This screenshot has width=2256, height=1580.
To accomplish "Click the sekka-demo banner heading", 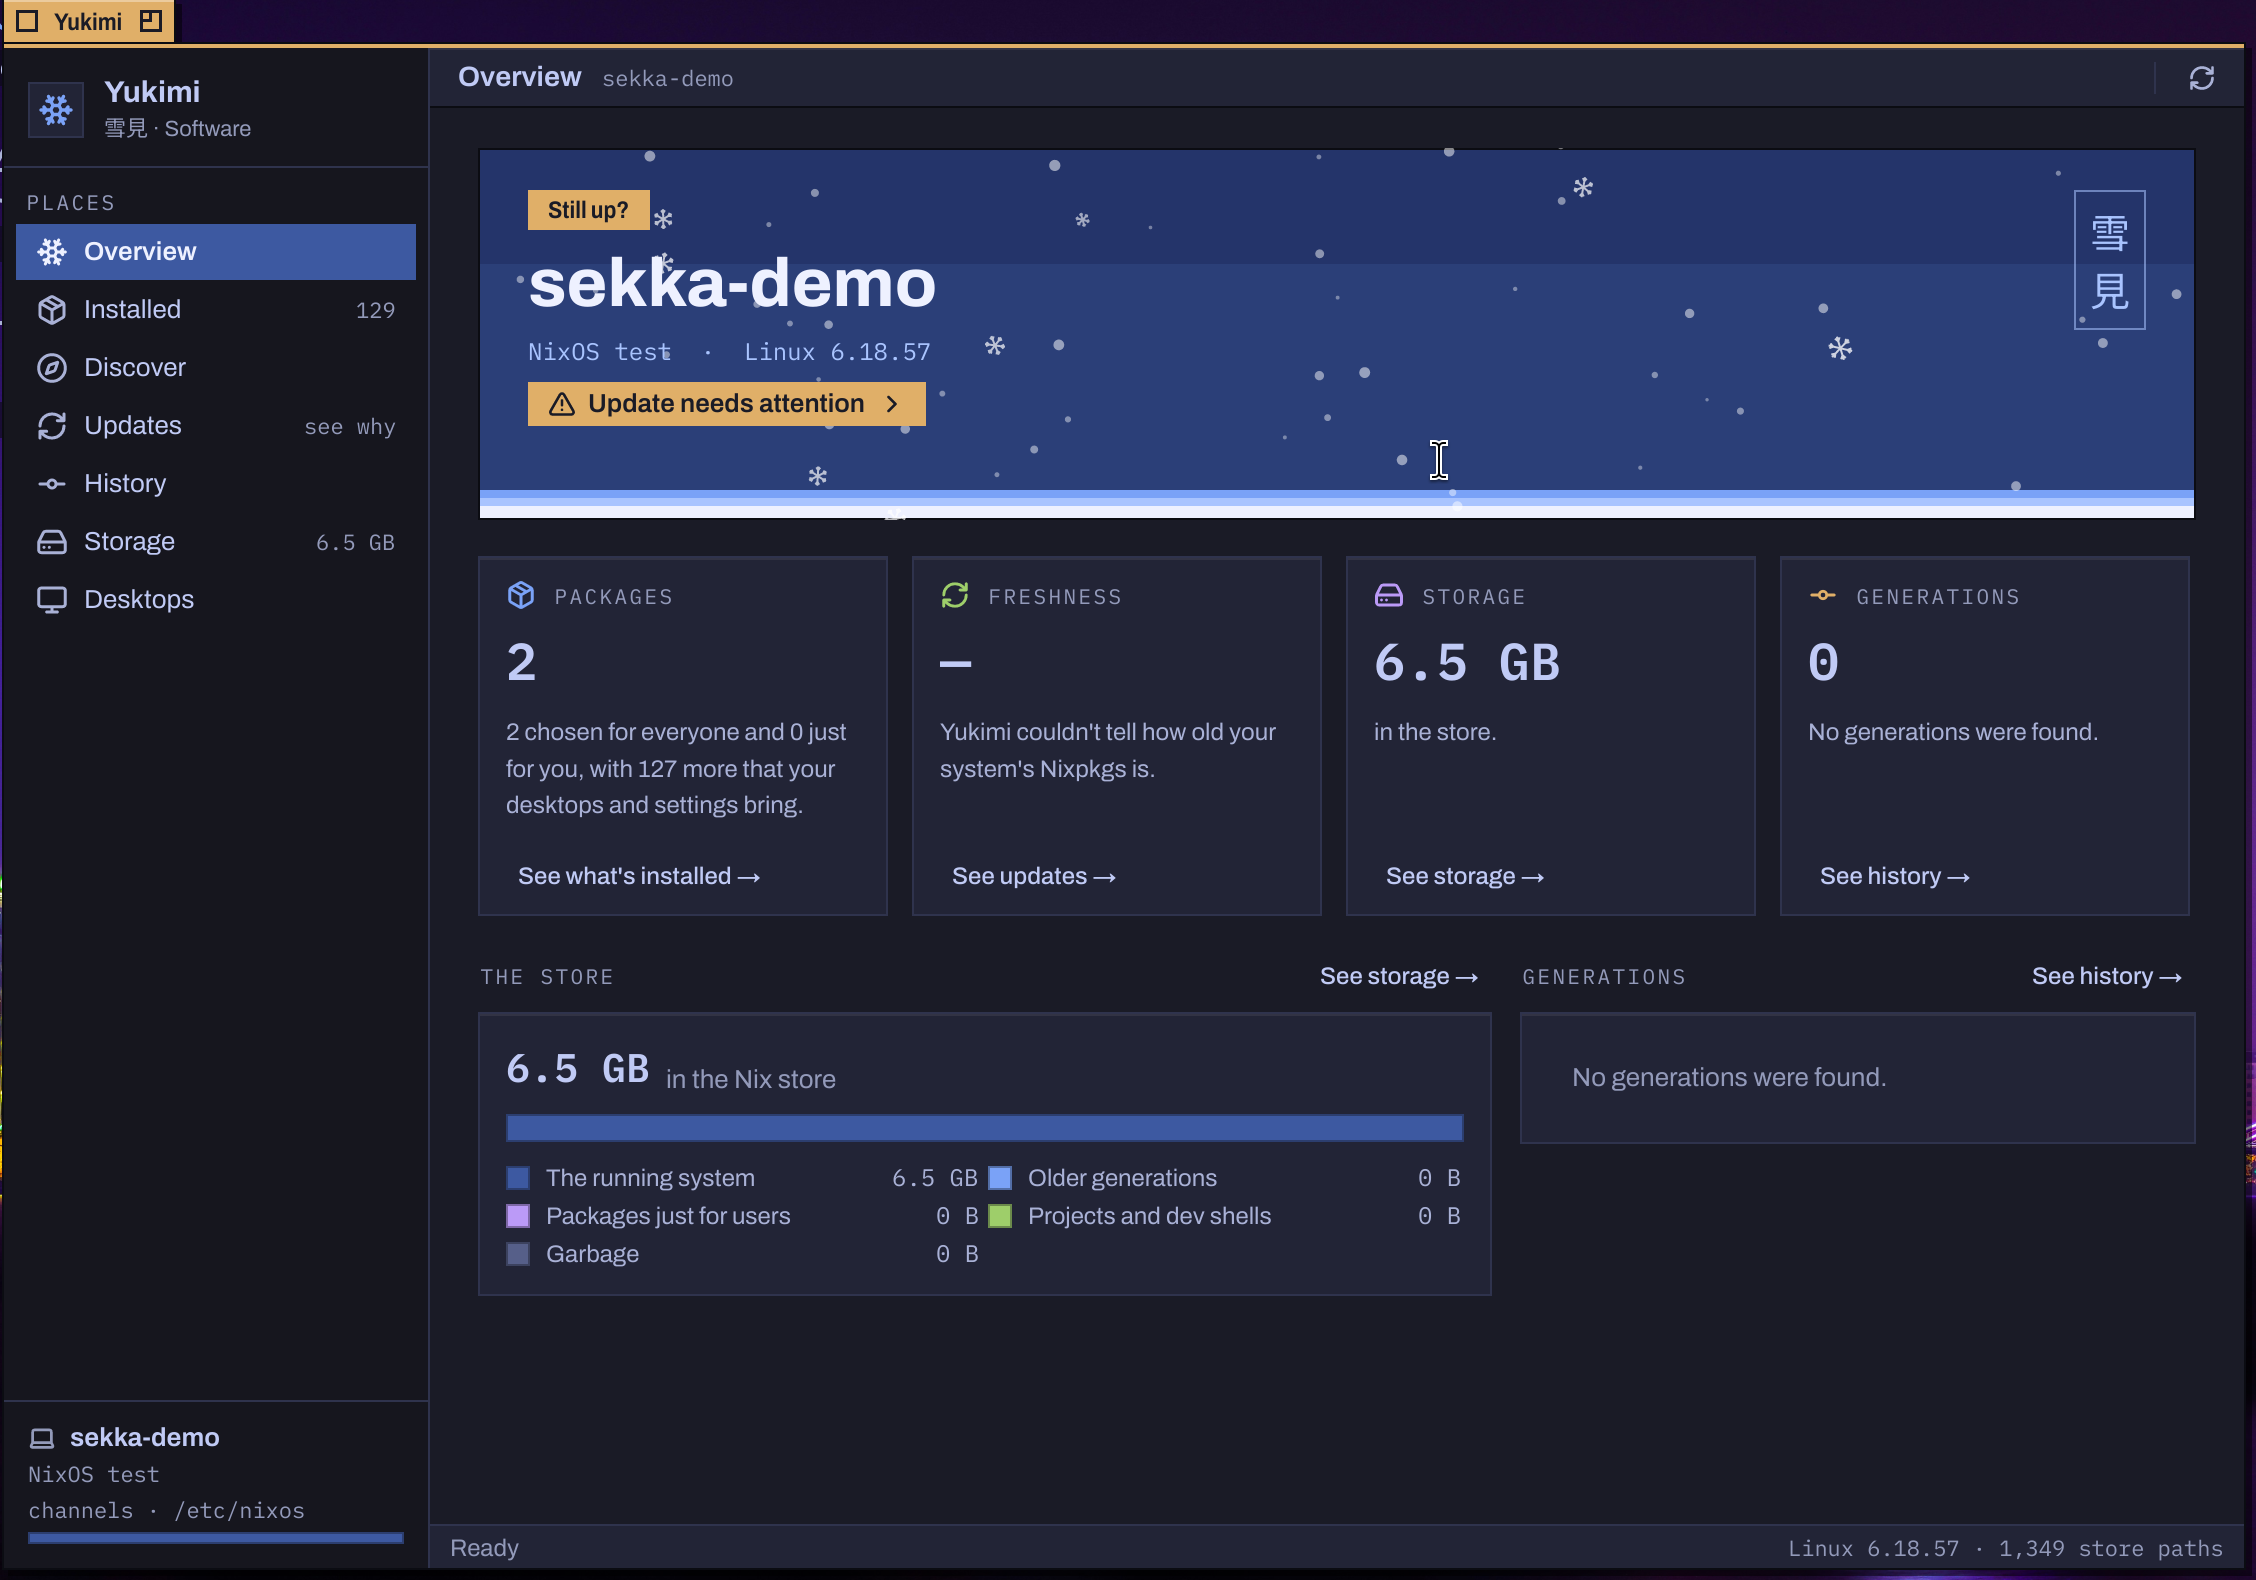I will click(732, 283).
